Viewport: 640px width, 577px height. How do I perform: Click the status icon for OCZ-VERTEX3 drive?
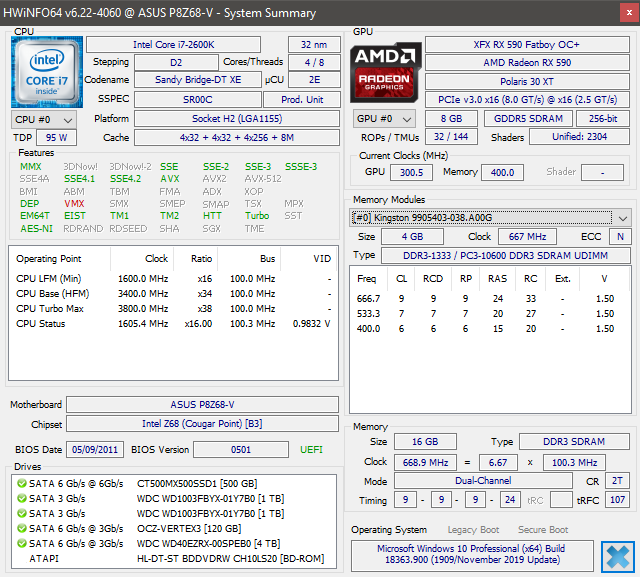tap(22, 528)
